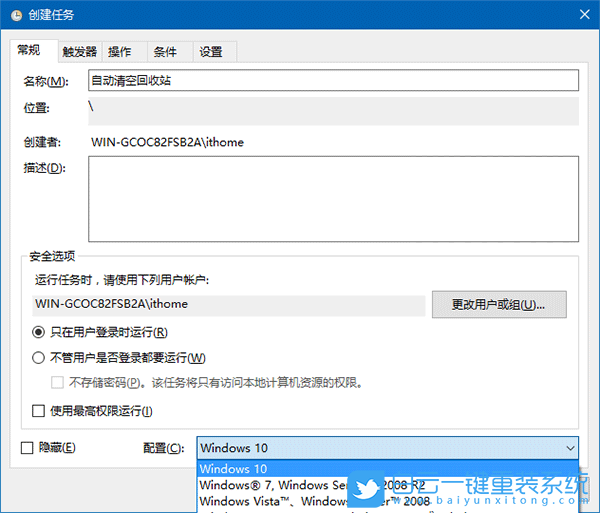This screenshot has height=513, width=600.
Task: Click the Create Task clock icon in title bar
Action: (x=16, y=15)
